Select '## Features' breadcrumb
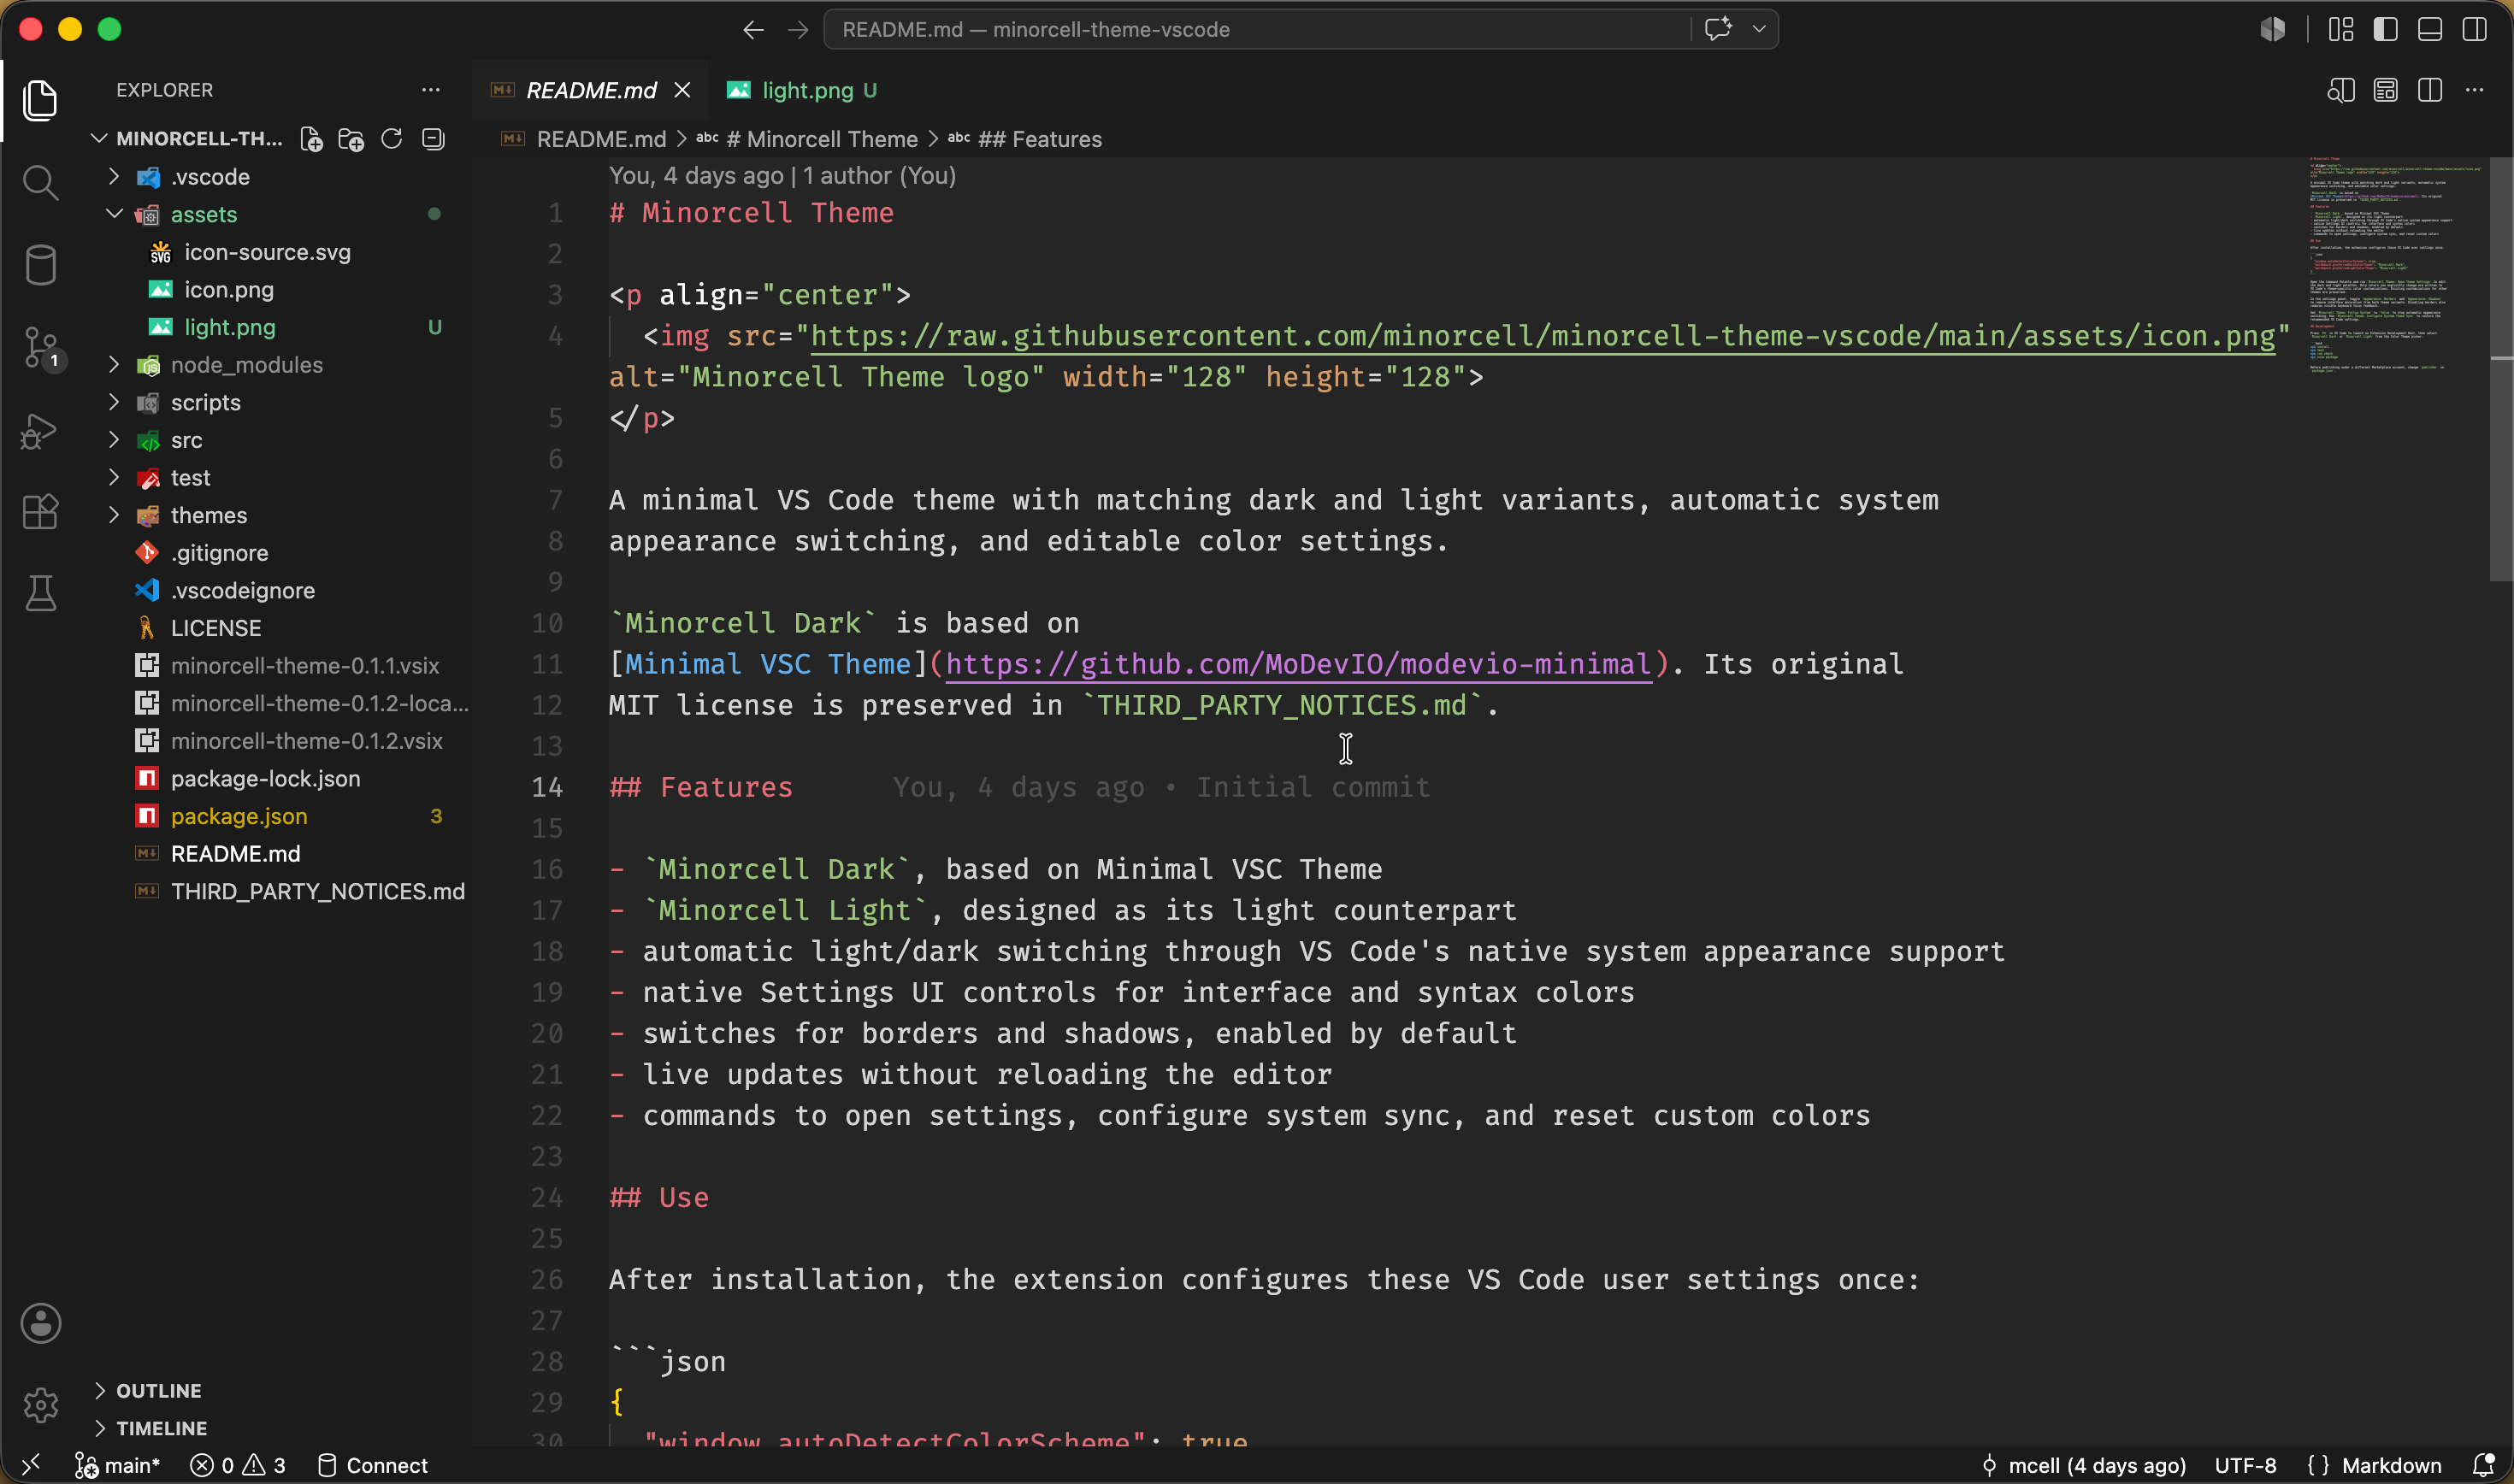This screenshot has width=2514, height=1484. point(1040,139)
